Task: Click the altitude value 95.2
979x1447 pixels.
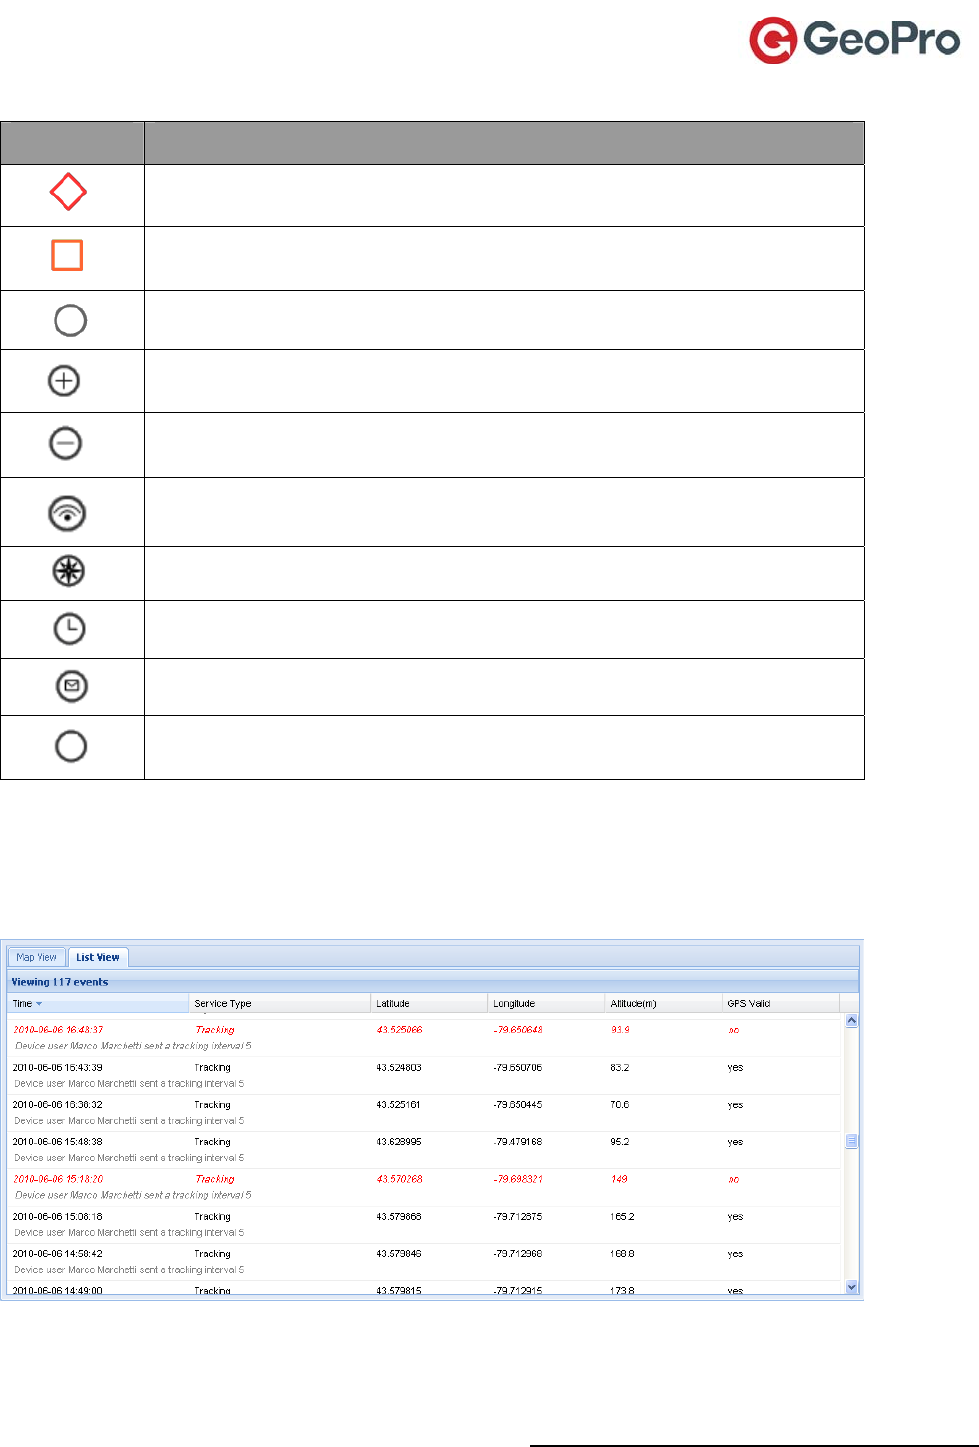Action: pyautogui.click(x=620, y=1142)
